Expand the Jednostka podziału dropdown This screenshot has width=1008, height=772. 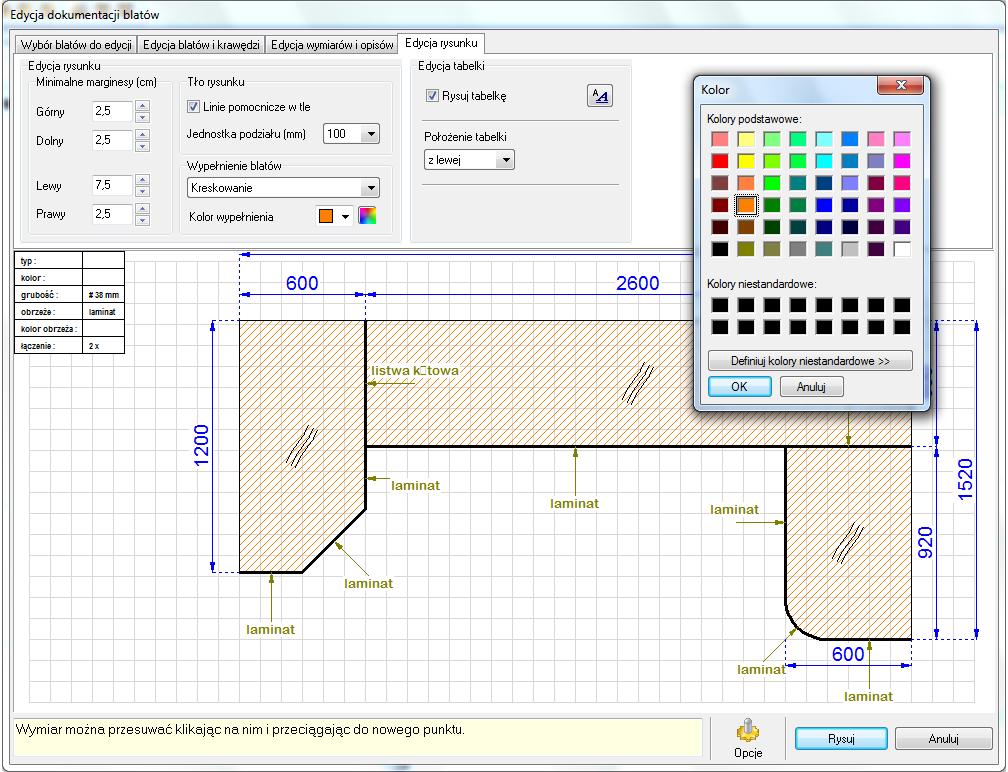click(371, 134)
